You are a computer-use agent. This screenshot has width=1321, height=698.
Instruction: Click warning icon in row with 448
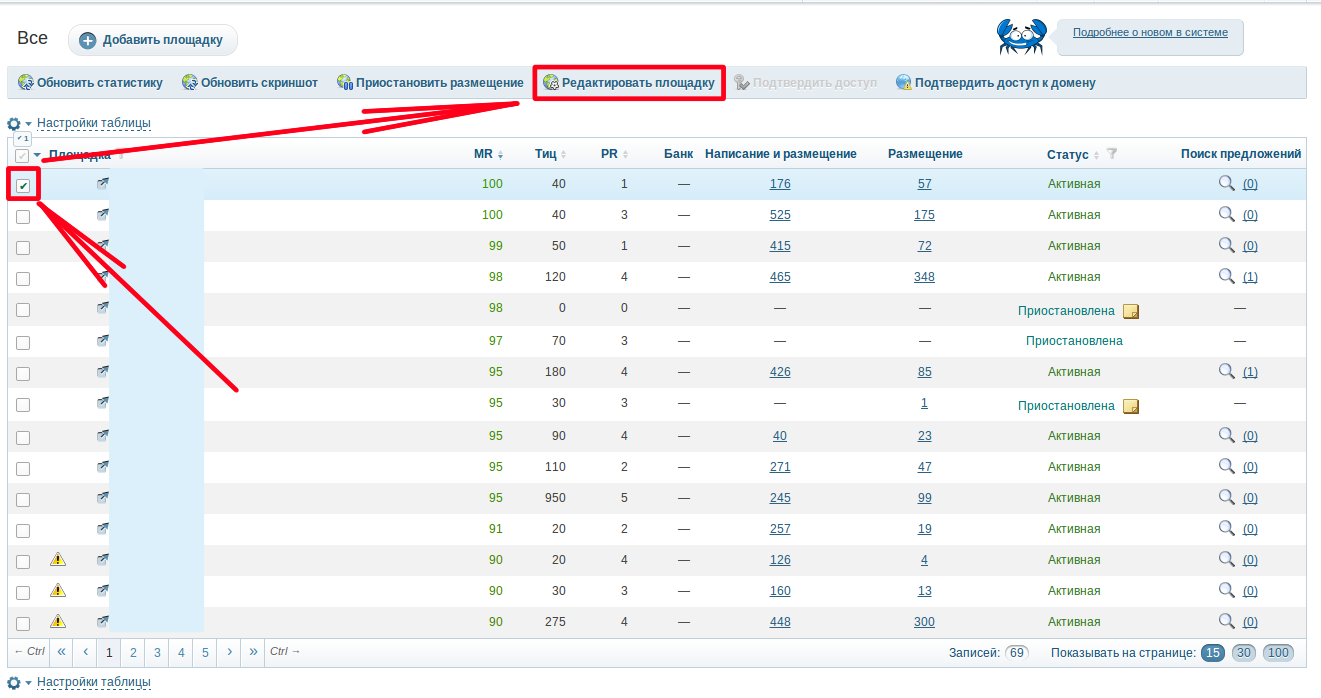click(58, 621)
